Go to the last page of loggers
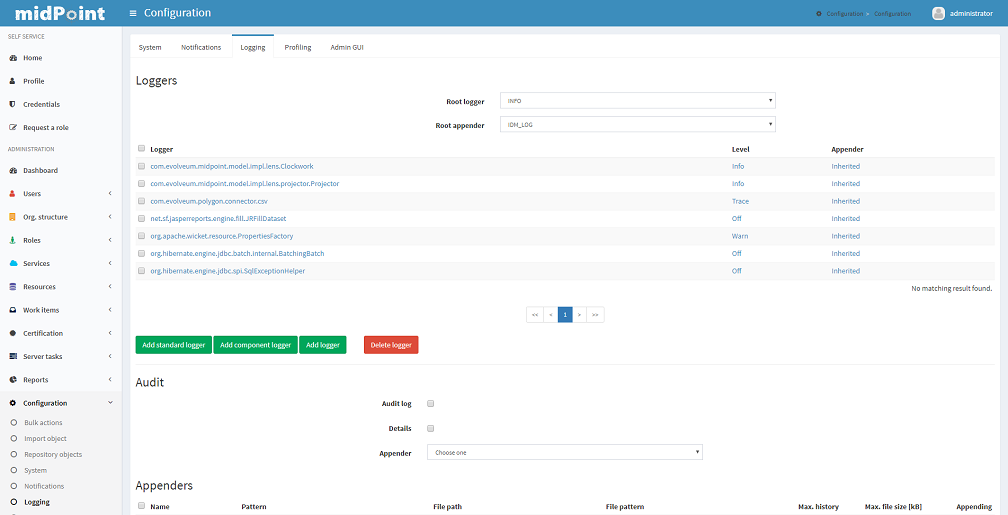 pos(596,315)
